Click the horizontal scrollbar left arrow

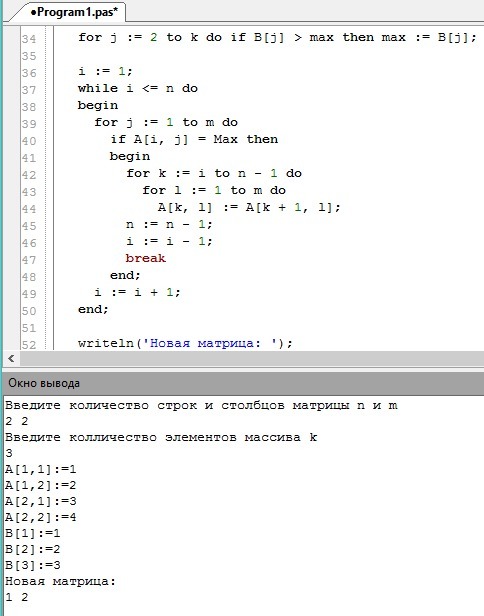(11, 358)
